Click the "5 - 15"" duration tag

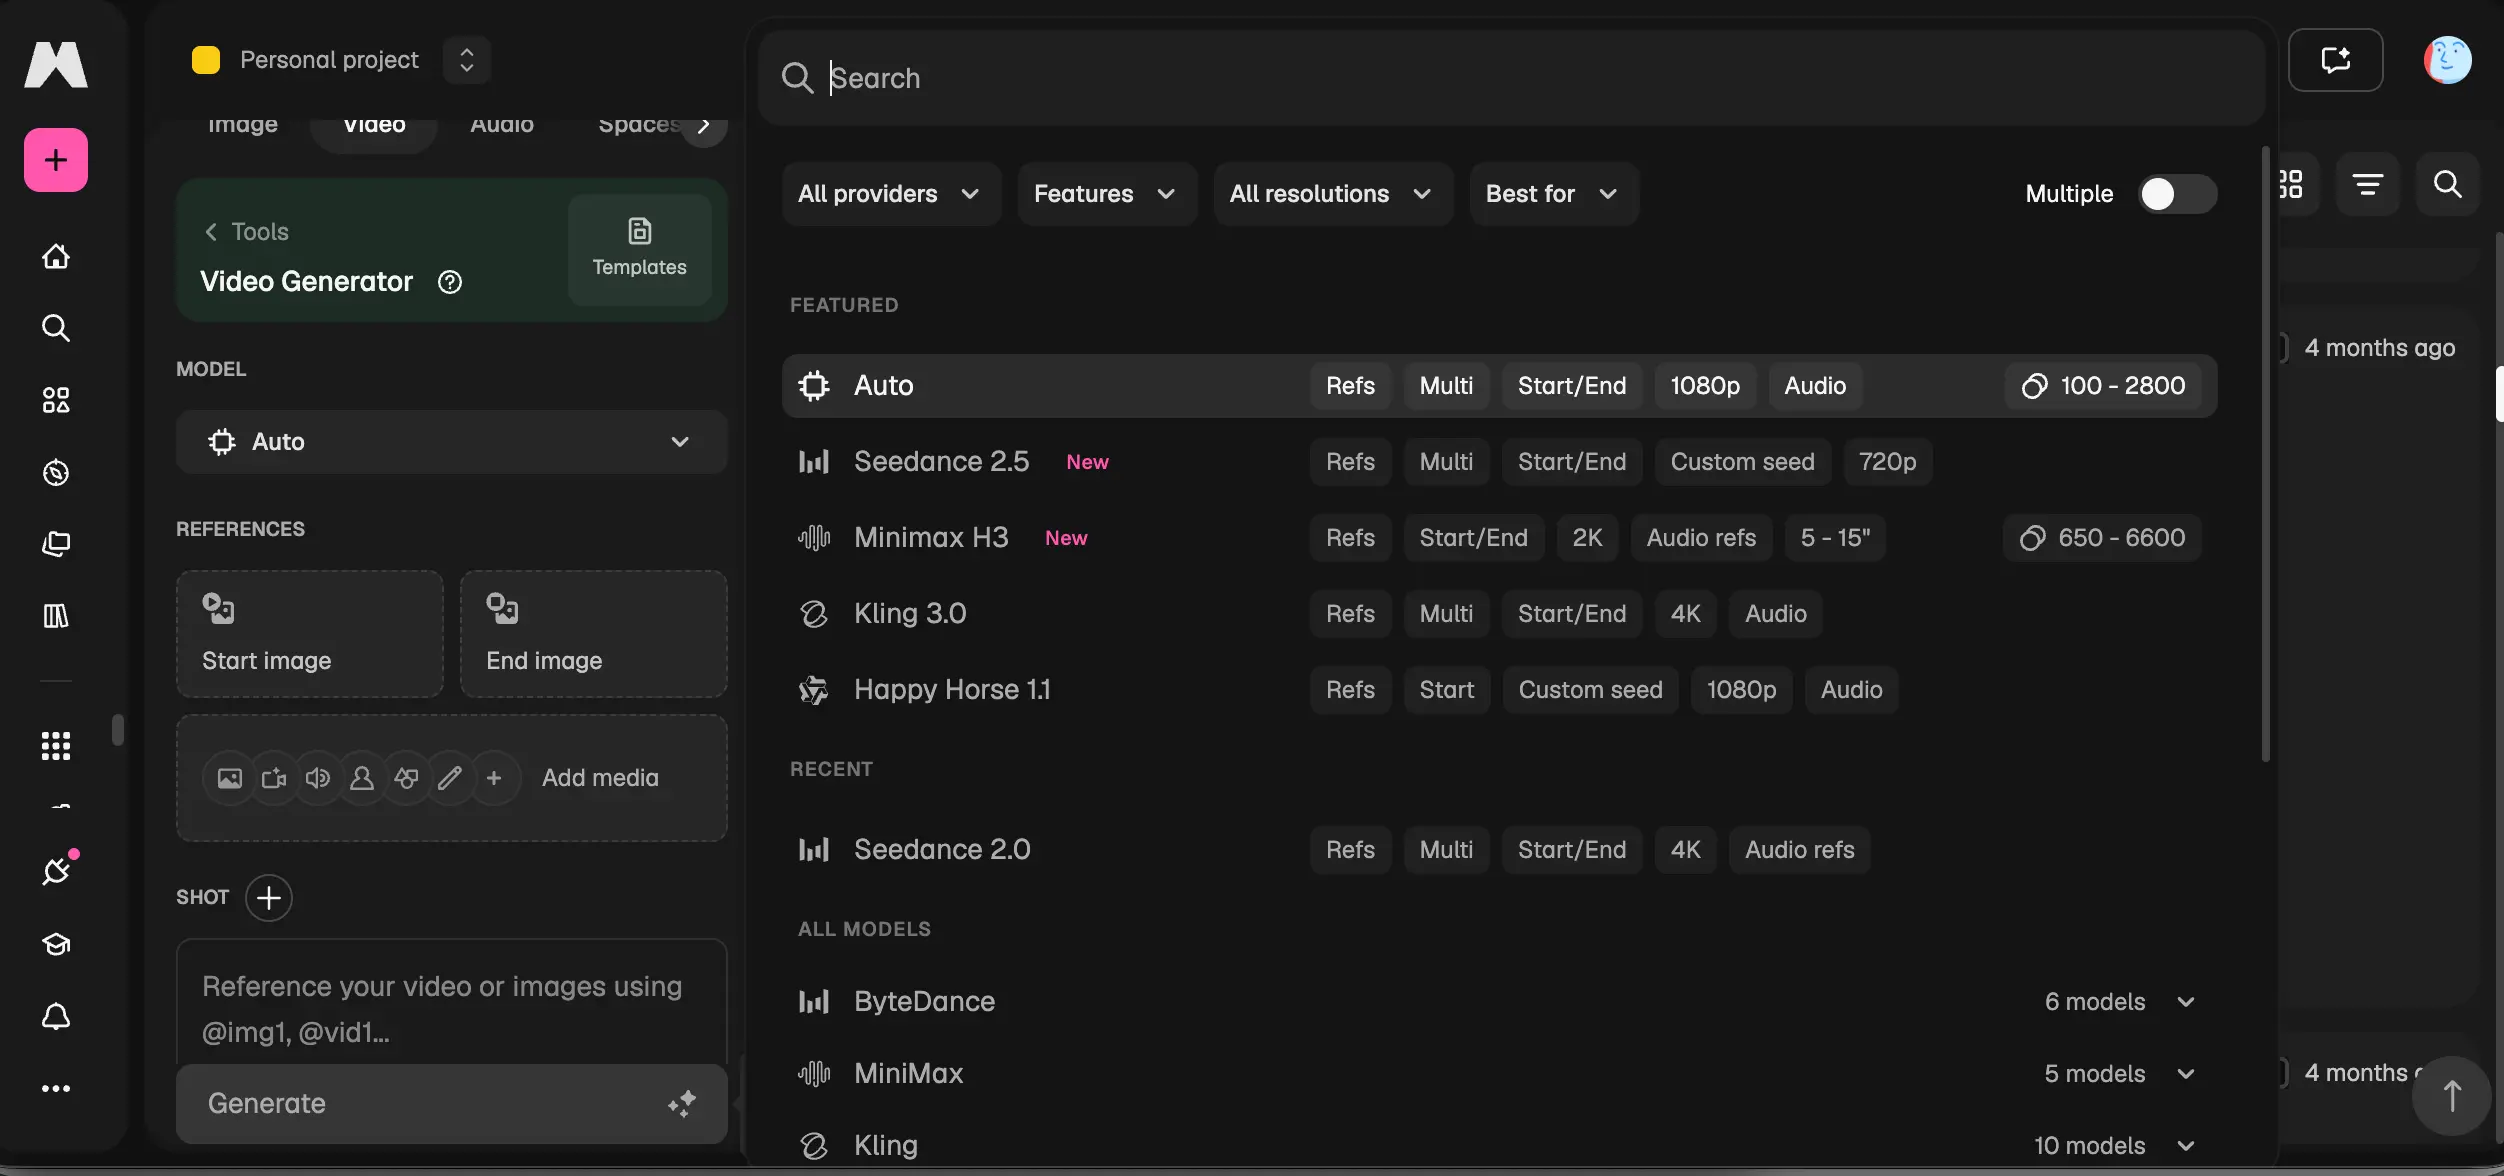tap(1835, 538)
